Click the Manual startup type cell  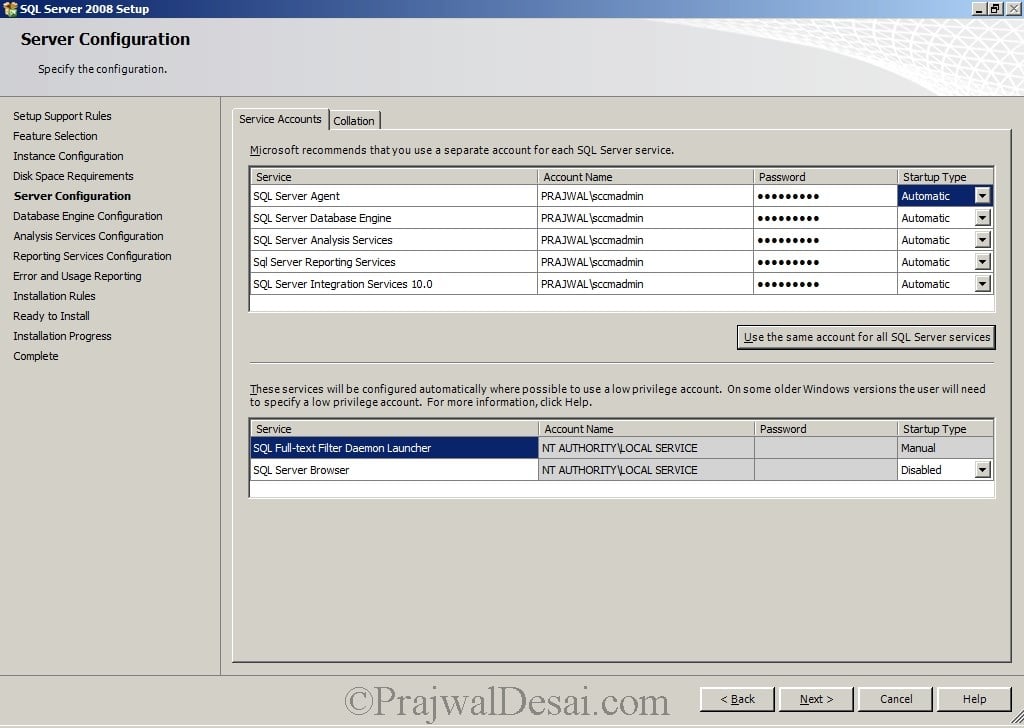[x=946, y=448]
